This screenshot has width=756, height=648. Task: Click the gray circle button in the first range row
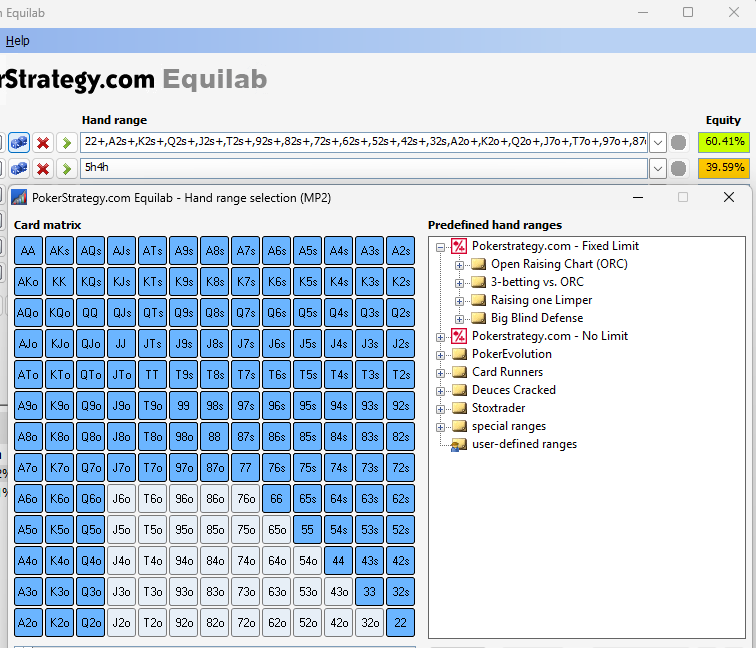tap(678, 143)
